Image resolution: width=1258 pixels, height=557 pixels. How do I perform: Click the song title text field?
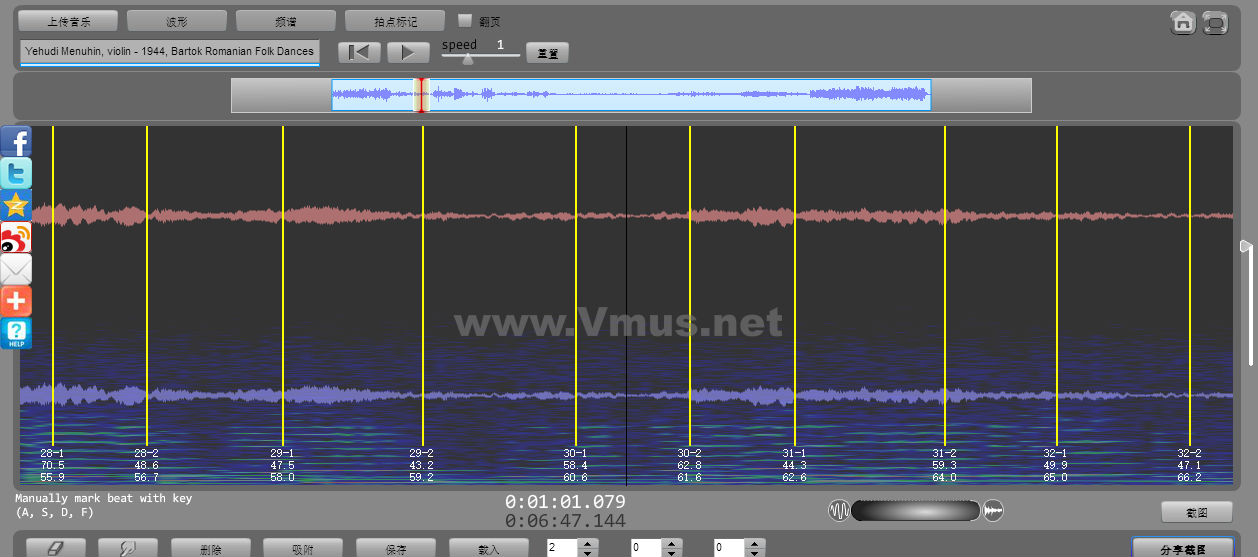pyautogui.click(x=169, y=51)
